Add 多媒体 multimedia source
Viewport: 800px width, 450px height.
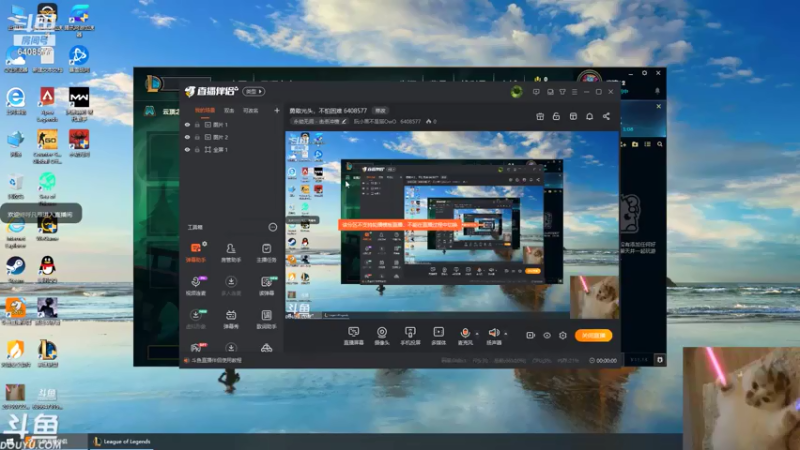tap(438, 336)
